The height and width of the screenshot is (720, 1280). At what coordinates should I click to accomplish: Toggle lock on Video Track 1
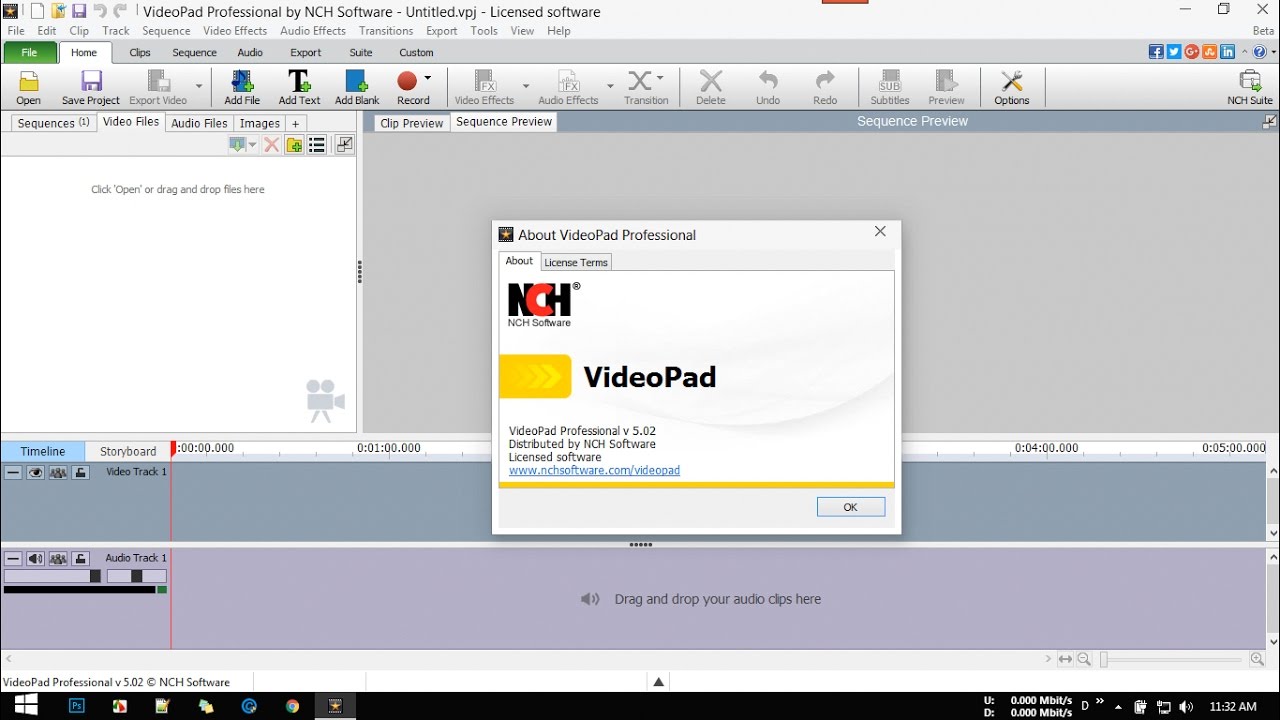click(x=81, y=472)
